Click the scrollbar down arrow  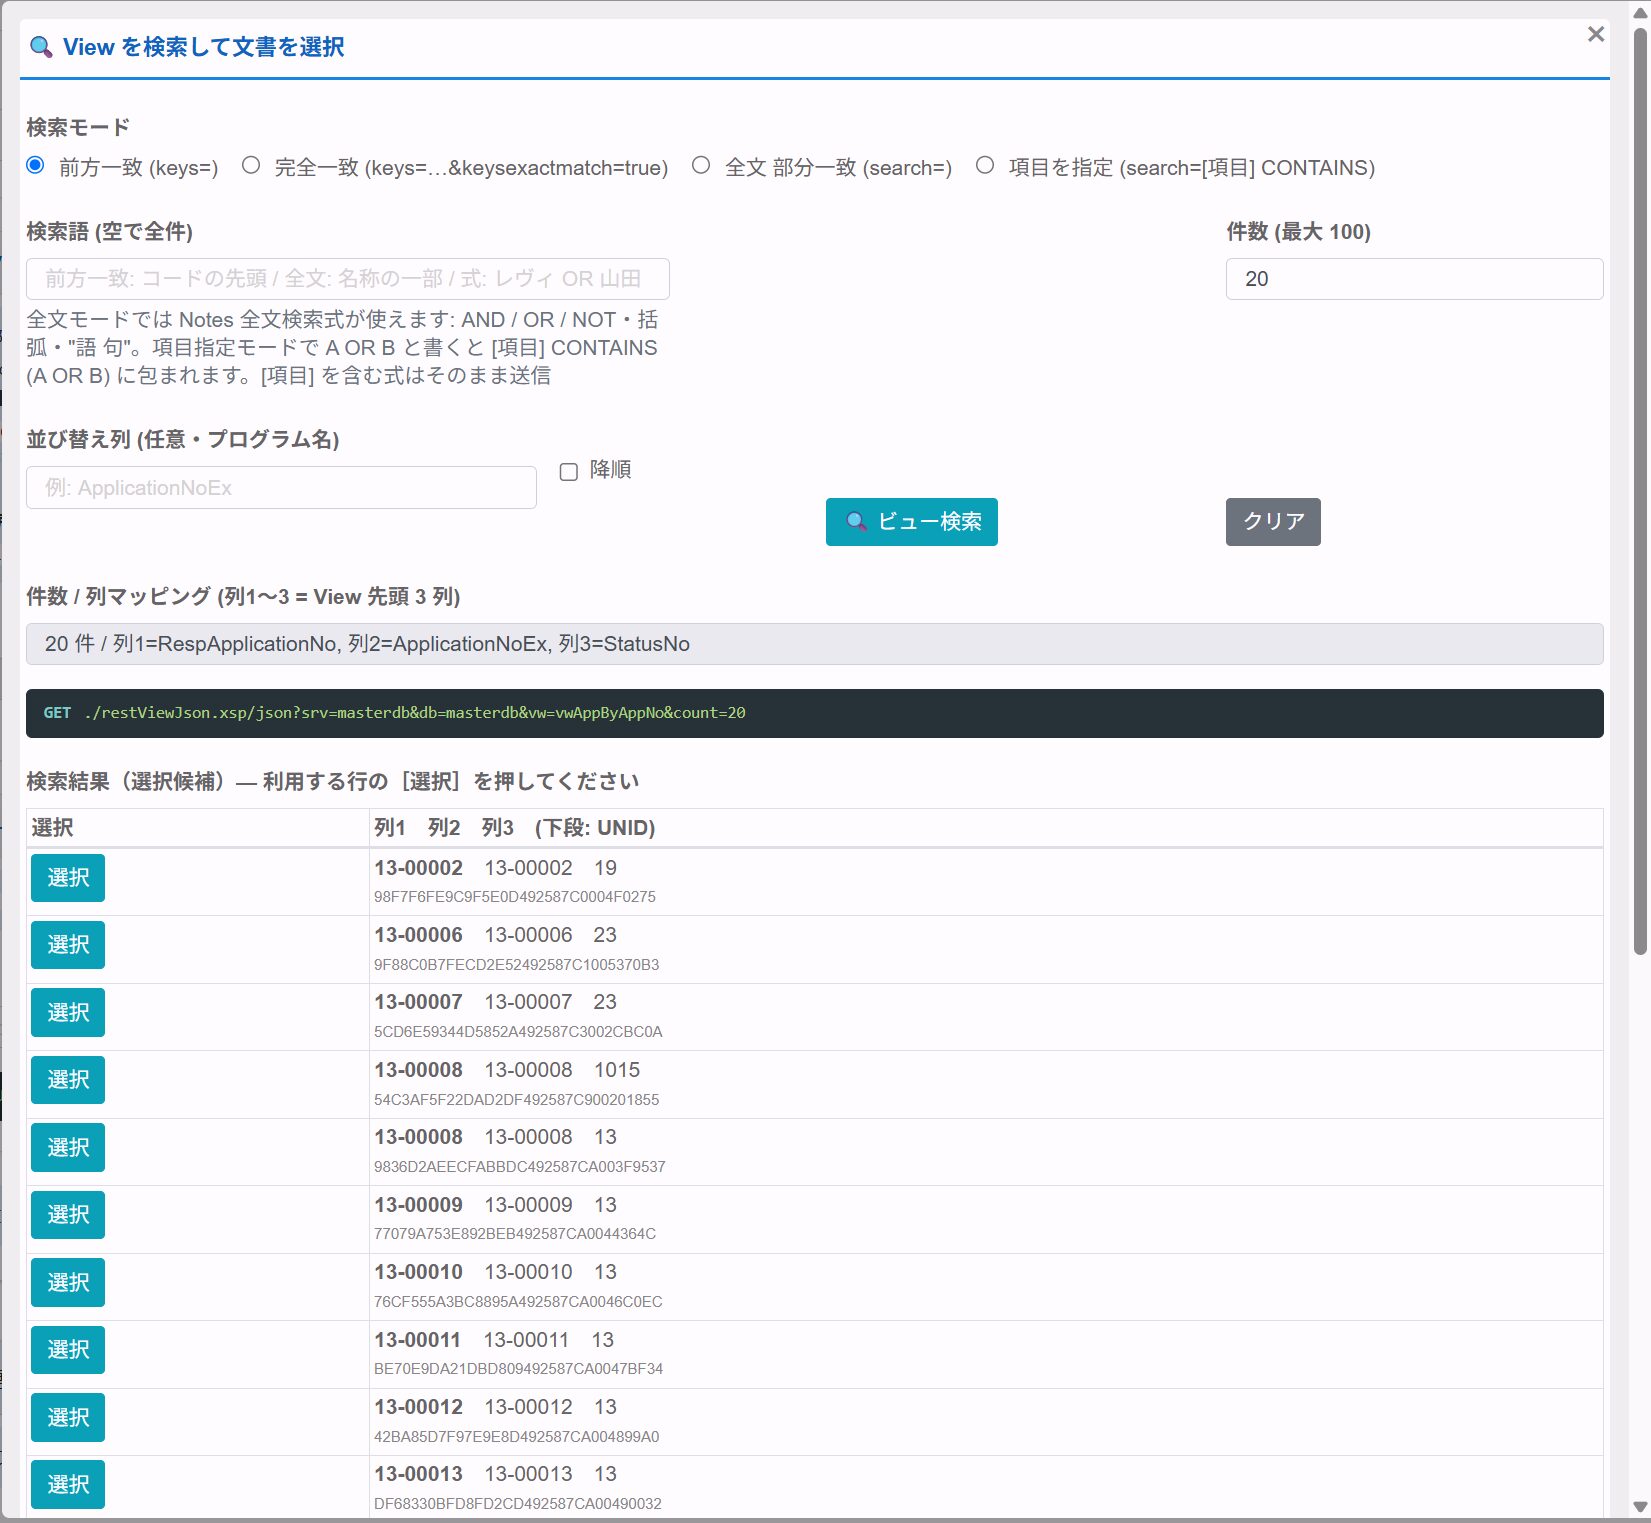click(x=1640, y=1507)
